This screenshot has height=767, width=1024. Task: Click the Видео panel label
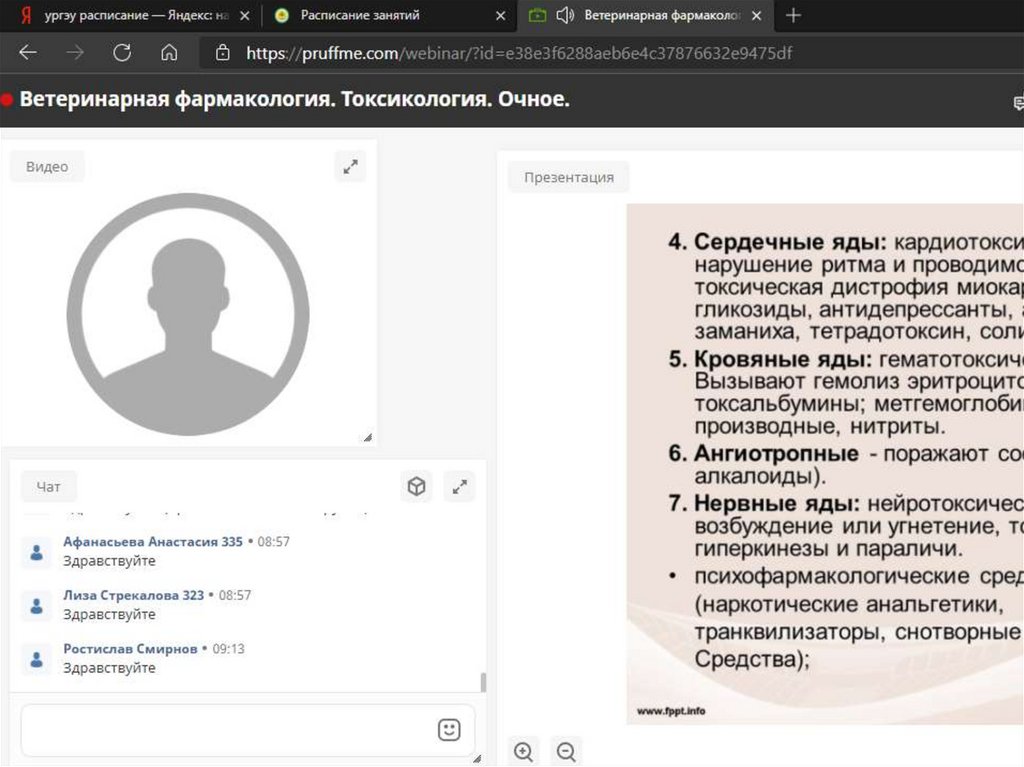(47, 167)
